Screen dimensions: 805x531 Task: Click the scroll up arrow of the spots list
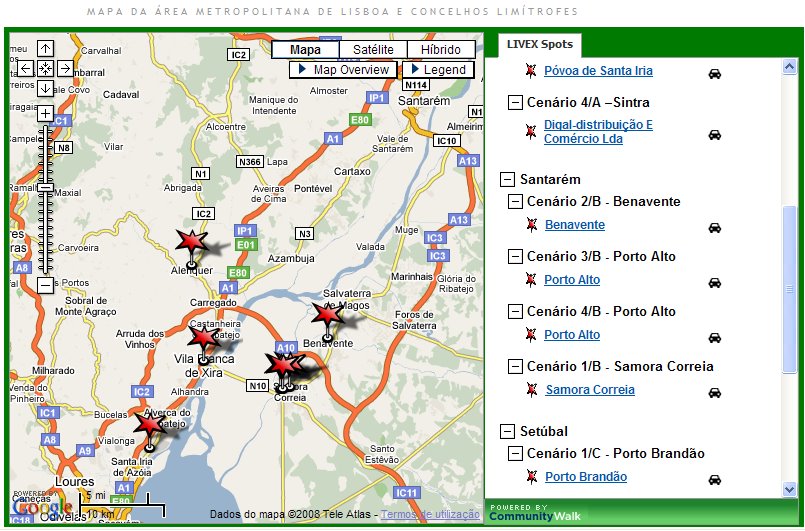(x=790, y=66)
